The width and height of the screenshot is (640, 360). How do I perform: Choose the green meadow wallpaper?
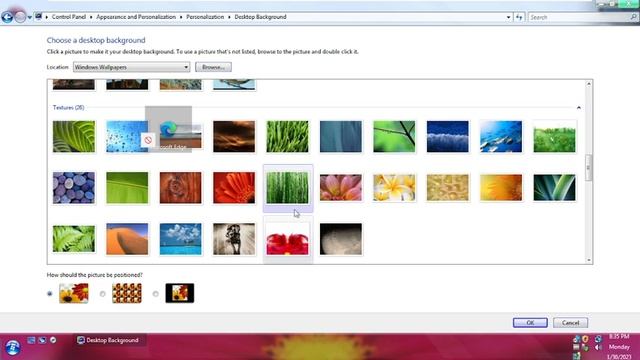(554, 136)
